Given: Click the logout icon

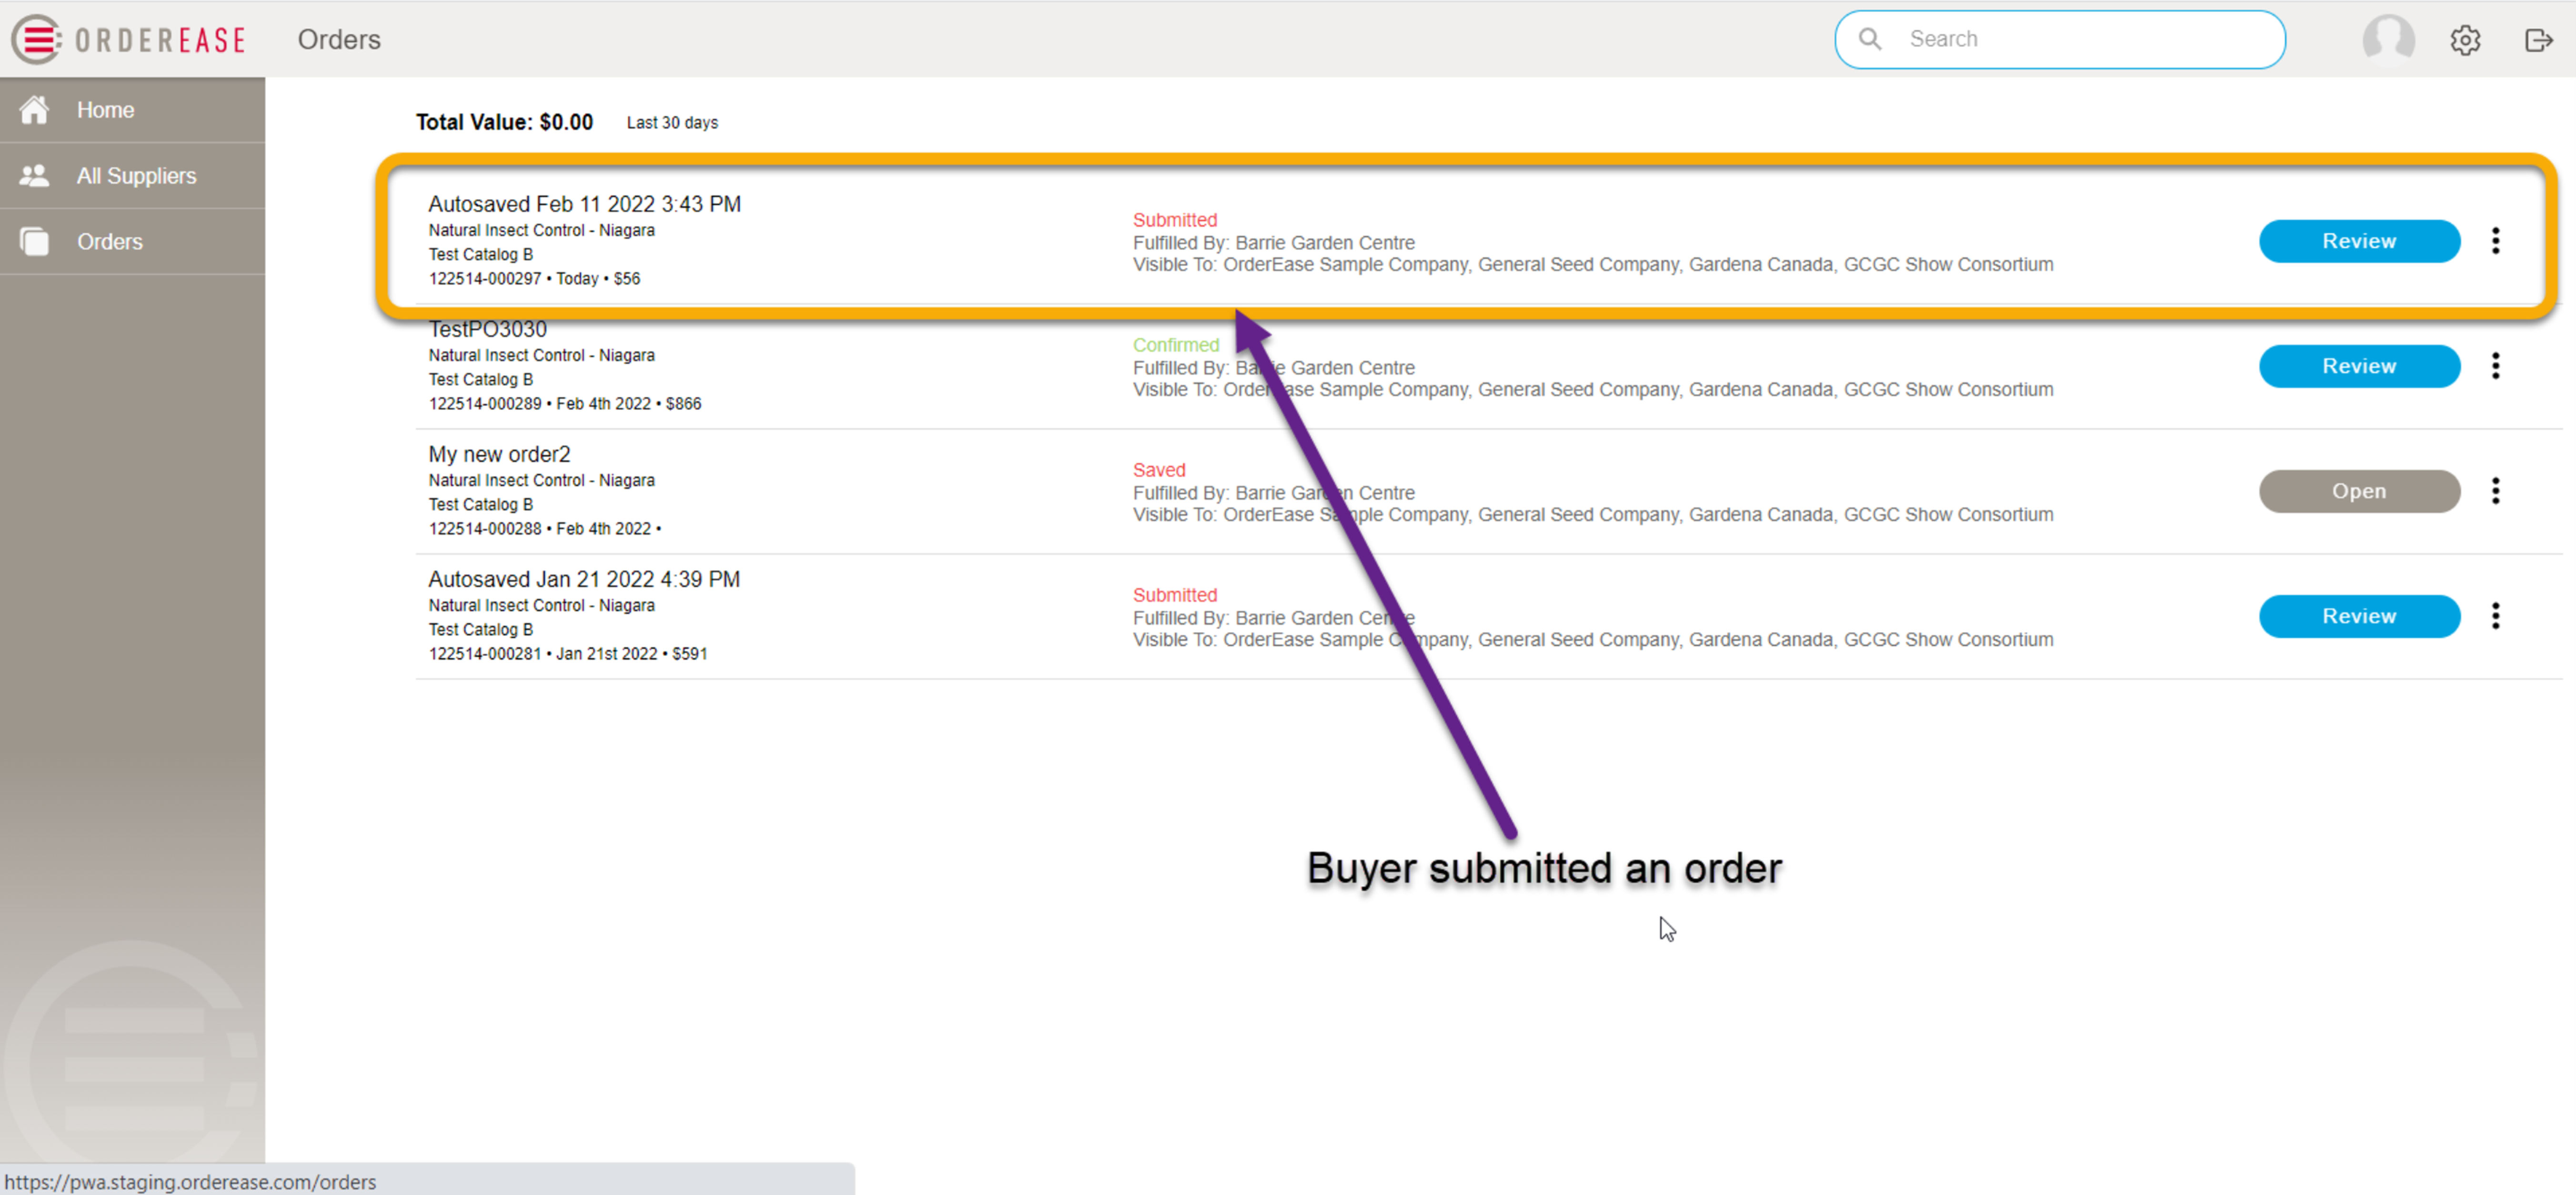Looking at the screenshot, I should point(2538,39).
